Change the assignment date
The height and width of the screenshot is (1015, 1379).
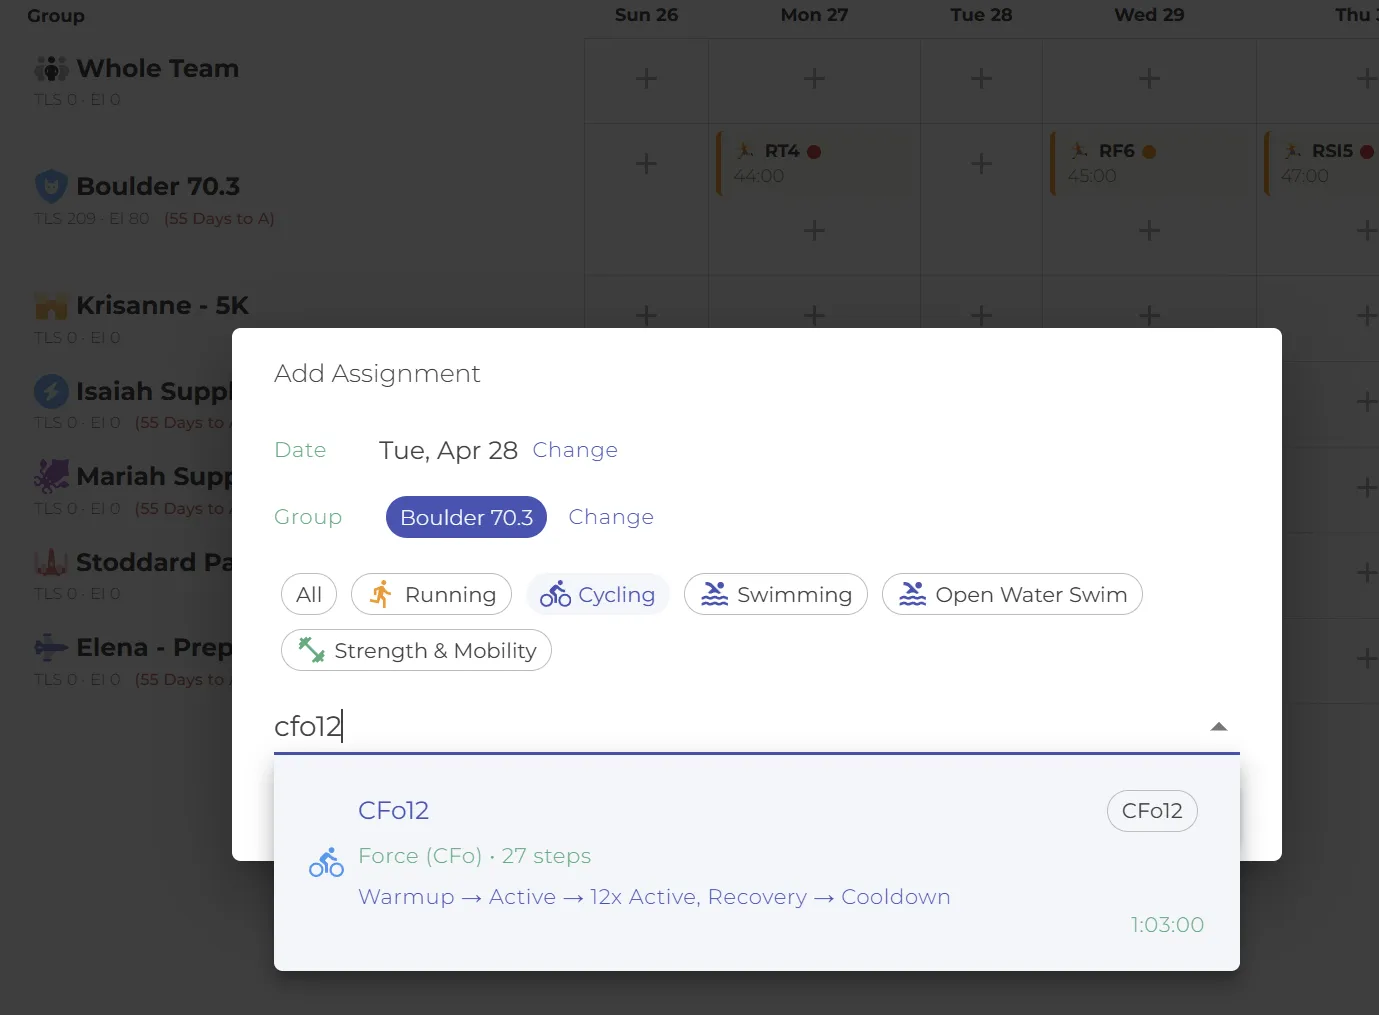[574, 450]
